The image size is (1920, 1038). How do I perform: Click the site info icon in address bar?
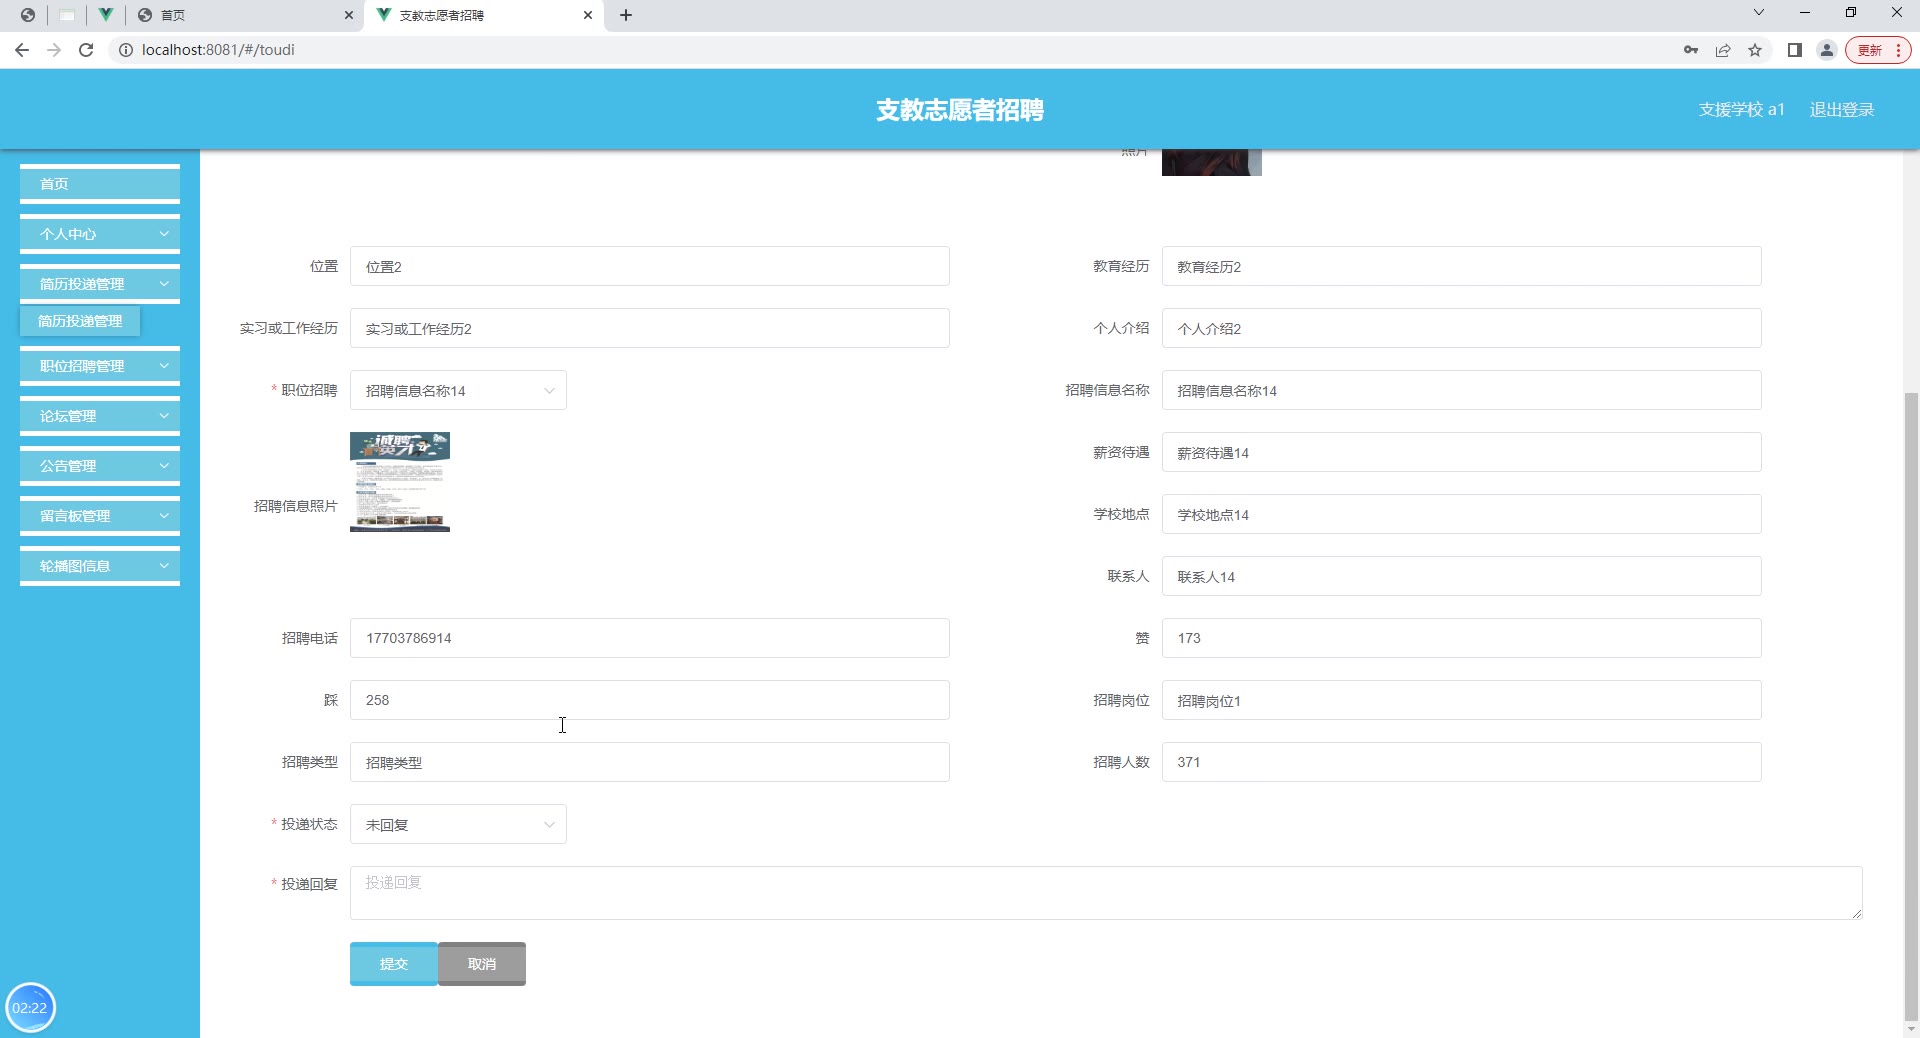tap(126, 50)
